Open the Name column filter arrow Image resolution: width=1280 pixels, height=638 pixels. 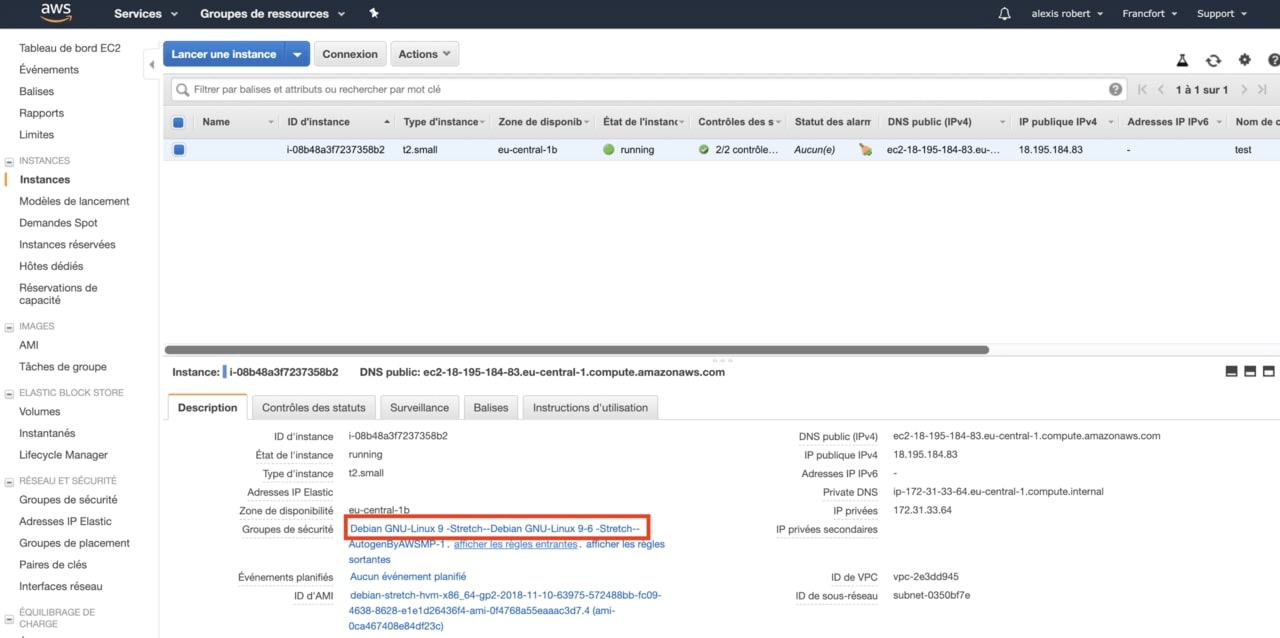pos(271,122)
